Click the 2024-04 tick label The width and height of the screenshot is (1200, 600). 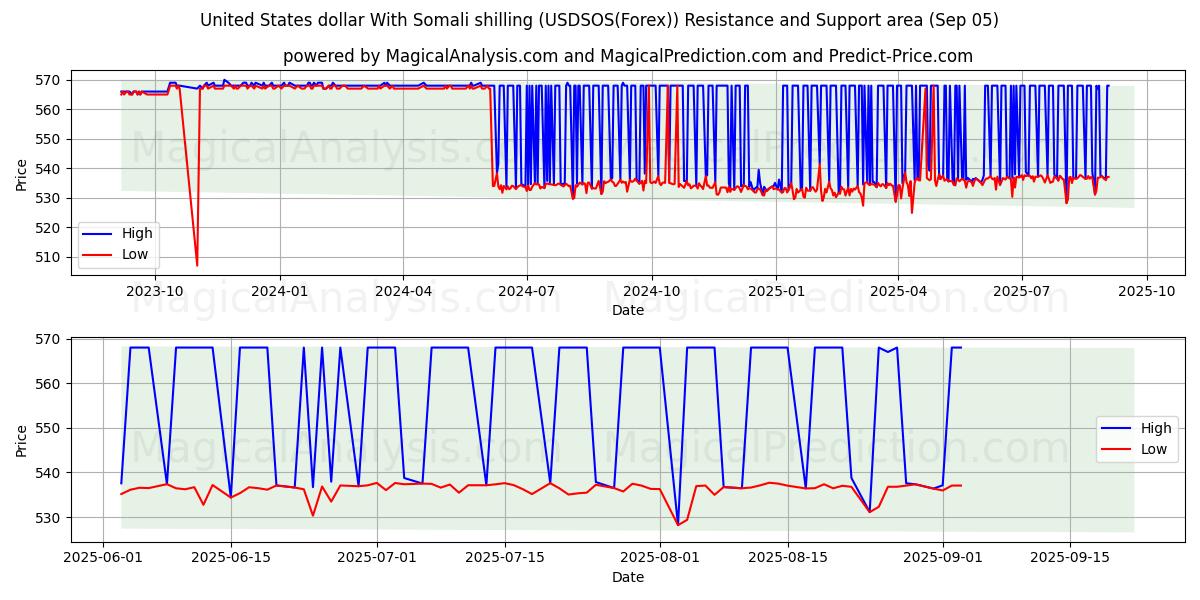point(403,290)
